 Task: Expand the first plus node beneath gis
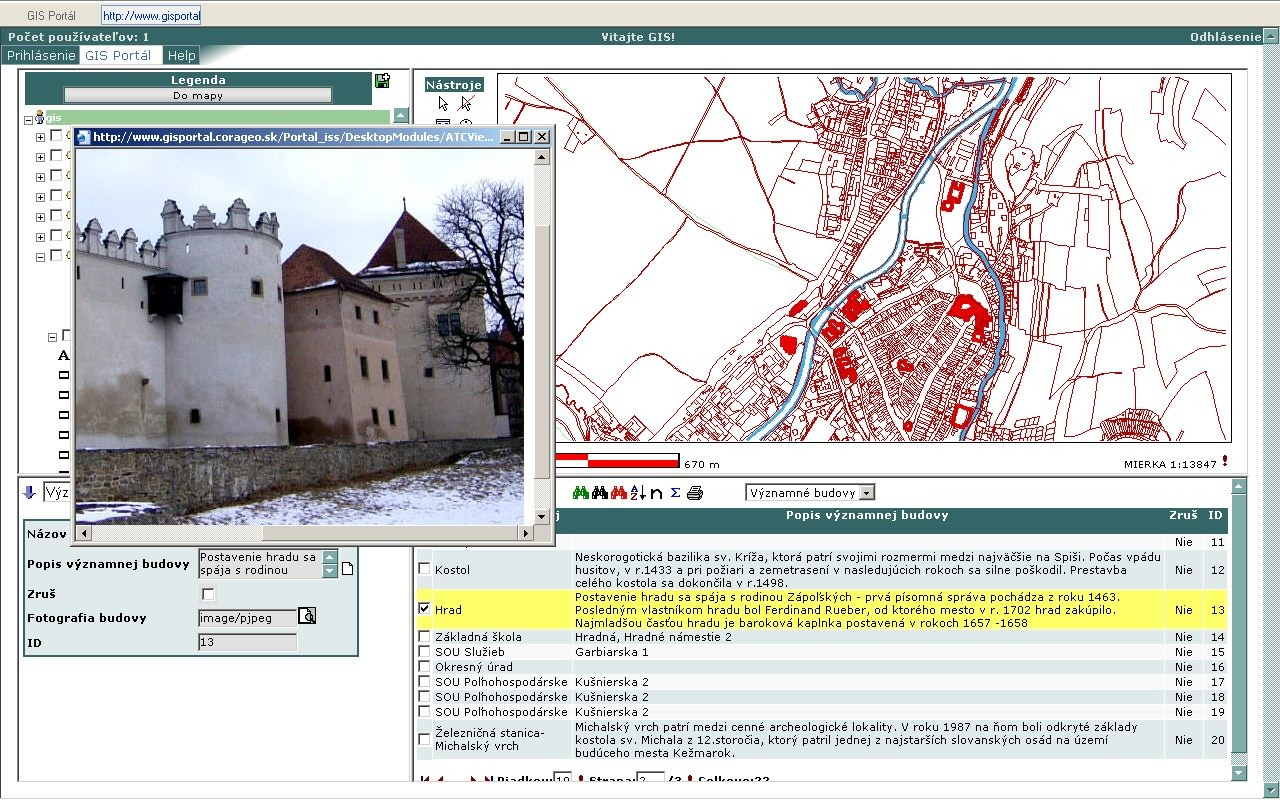click(x=40, y=137)
